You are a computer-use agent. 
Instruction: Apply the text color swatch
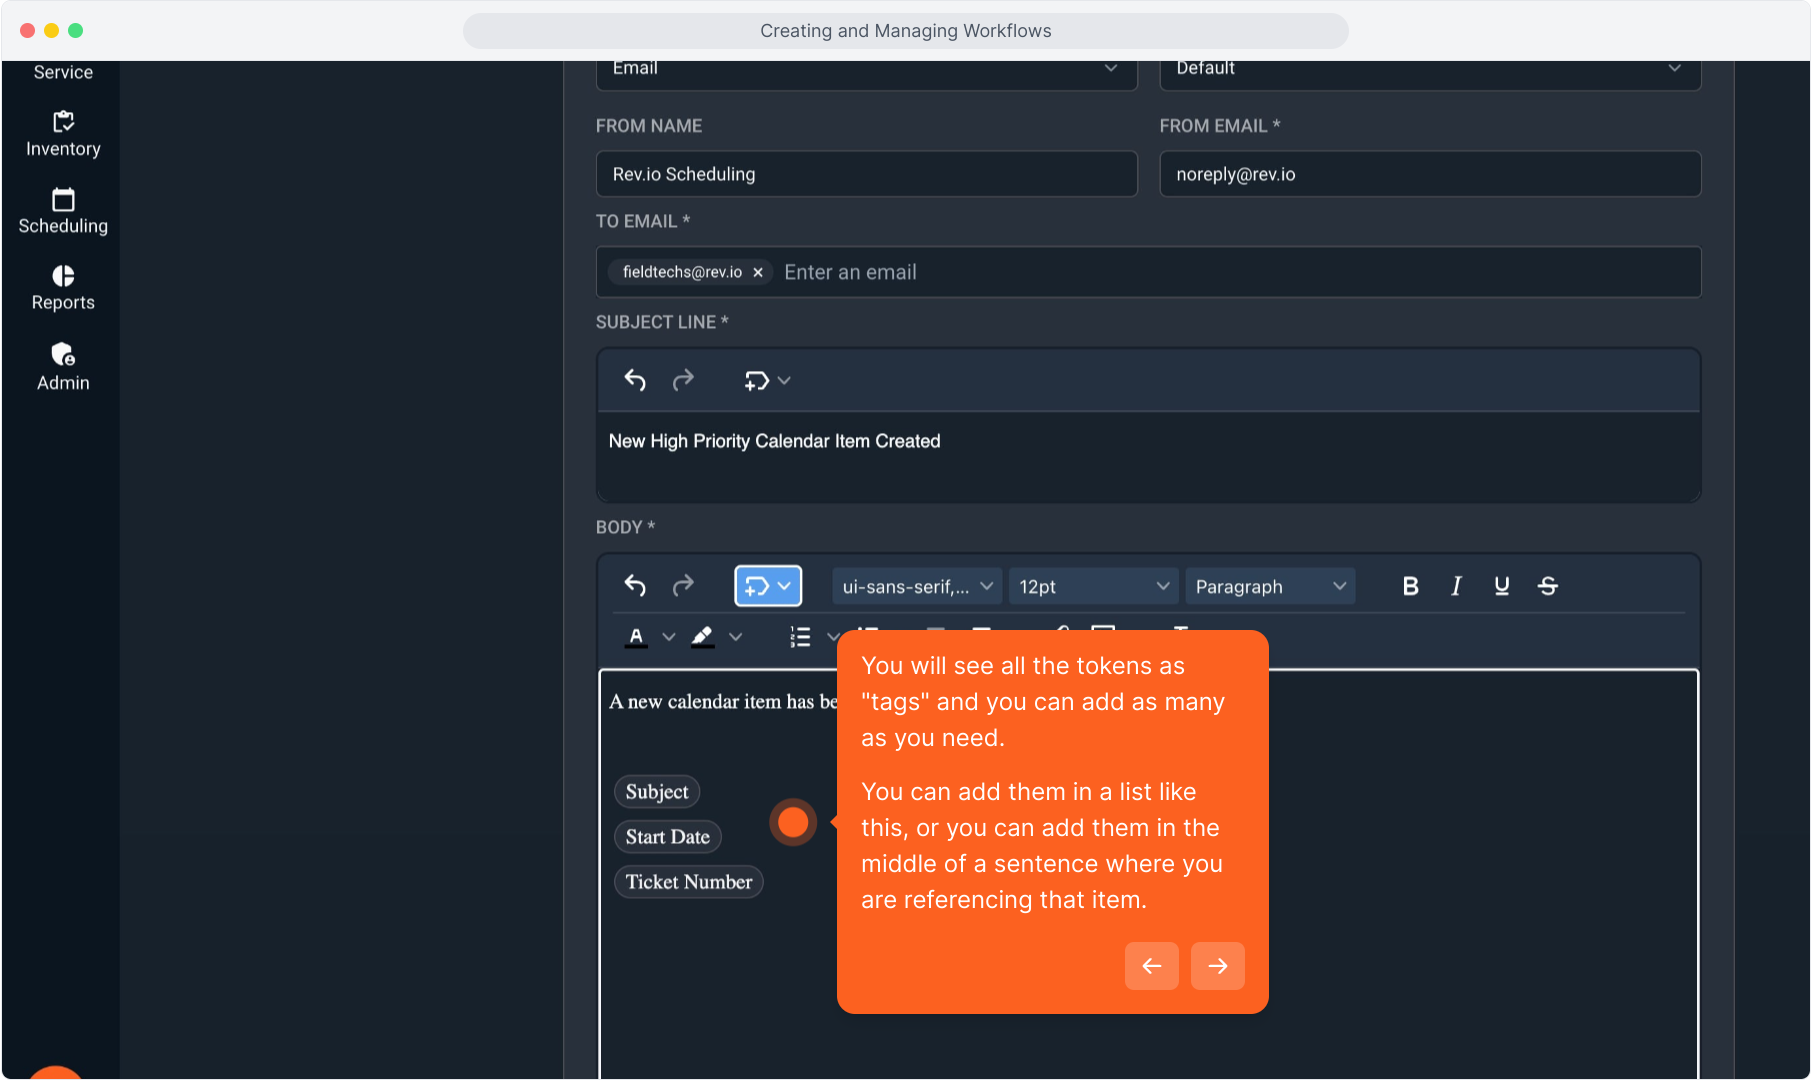(636, 637)
